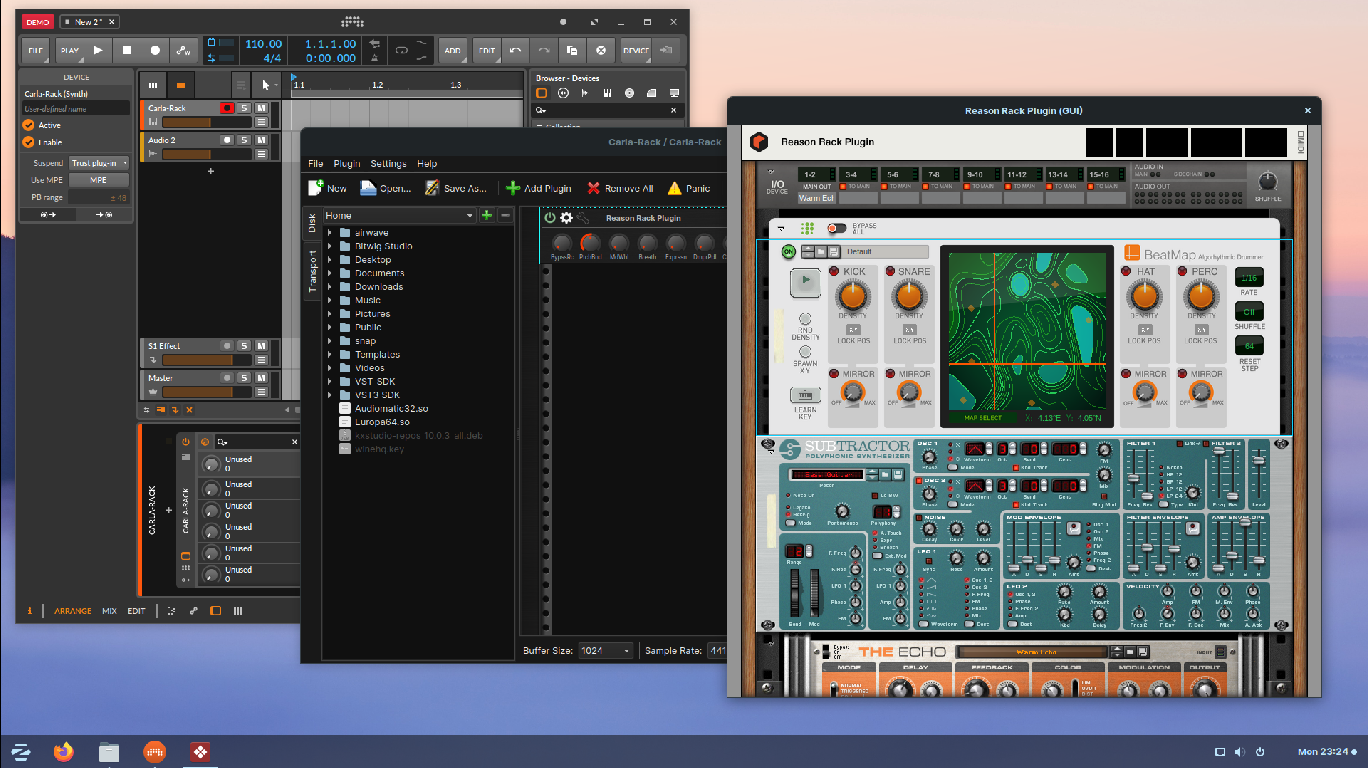Switch to EDIT view in Bitwig
The width and height of the screenshot is (1368, 768).
136,611
